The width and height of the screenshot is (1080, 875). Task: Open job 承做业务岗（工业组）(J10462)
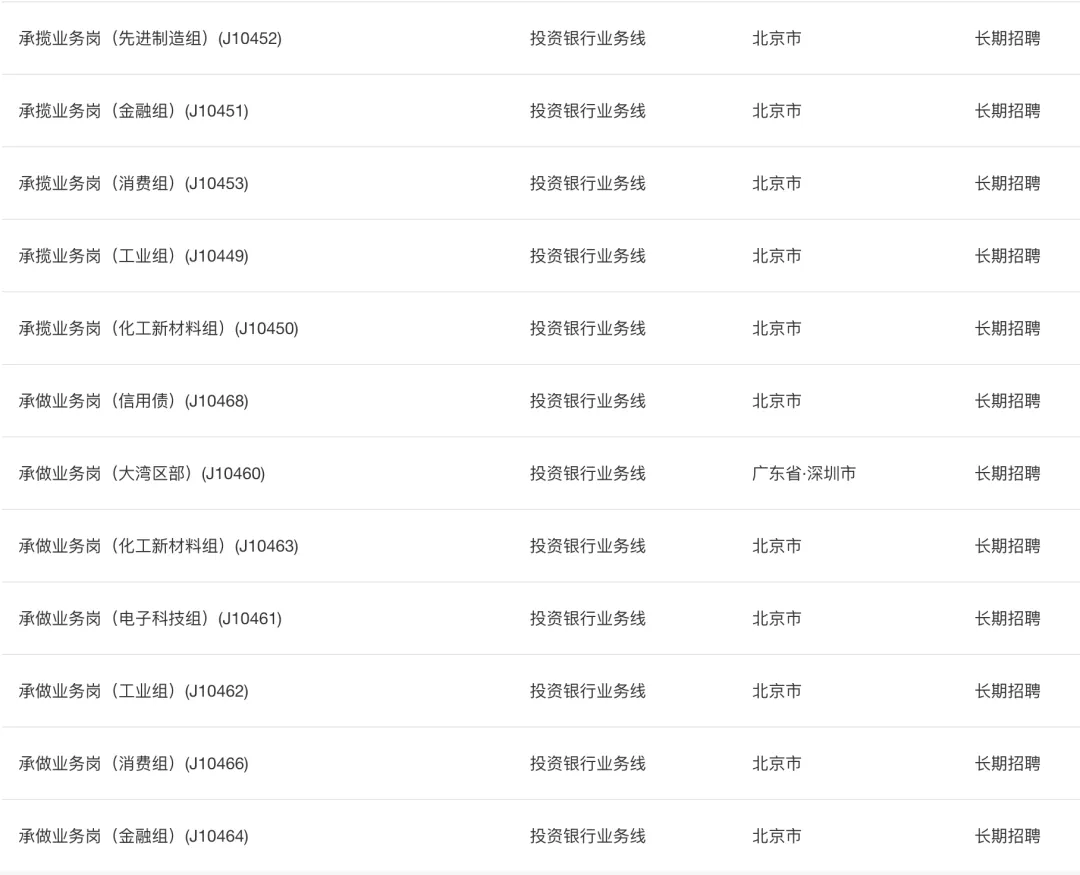(x=134, y=691)
